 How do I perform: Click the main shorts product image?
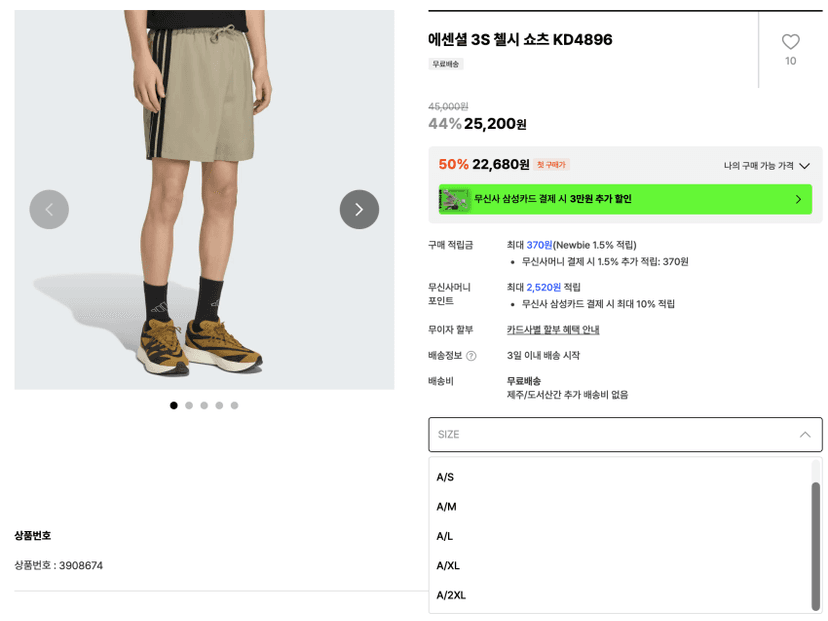point(204,200)
